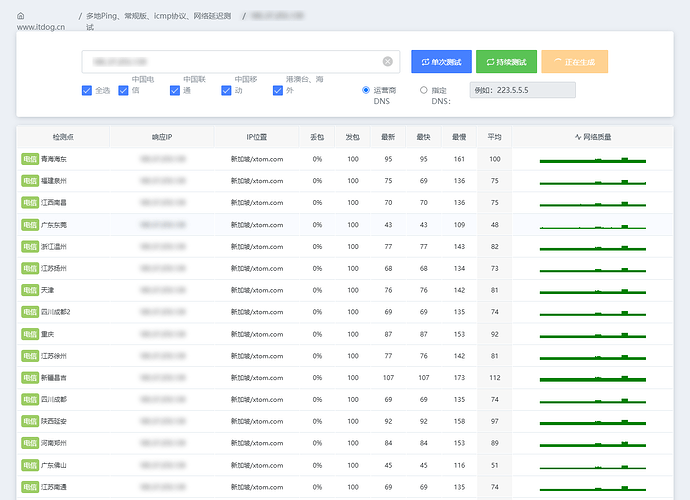Sort by the 响应IP column header

coord(162,137)
